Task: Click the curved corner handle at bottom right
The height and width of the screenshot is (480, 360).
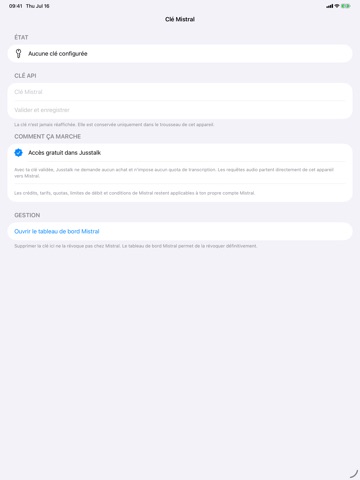Action: pyautogui.click(x=354, y=474)
